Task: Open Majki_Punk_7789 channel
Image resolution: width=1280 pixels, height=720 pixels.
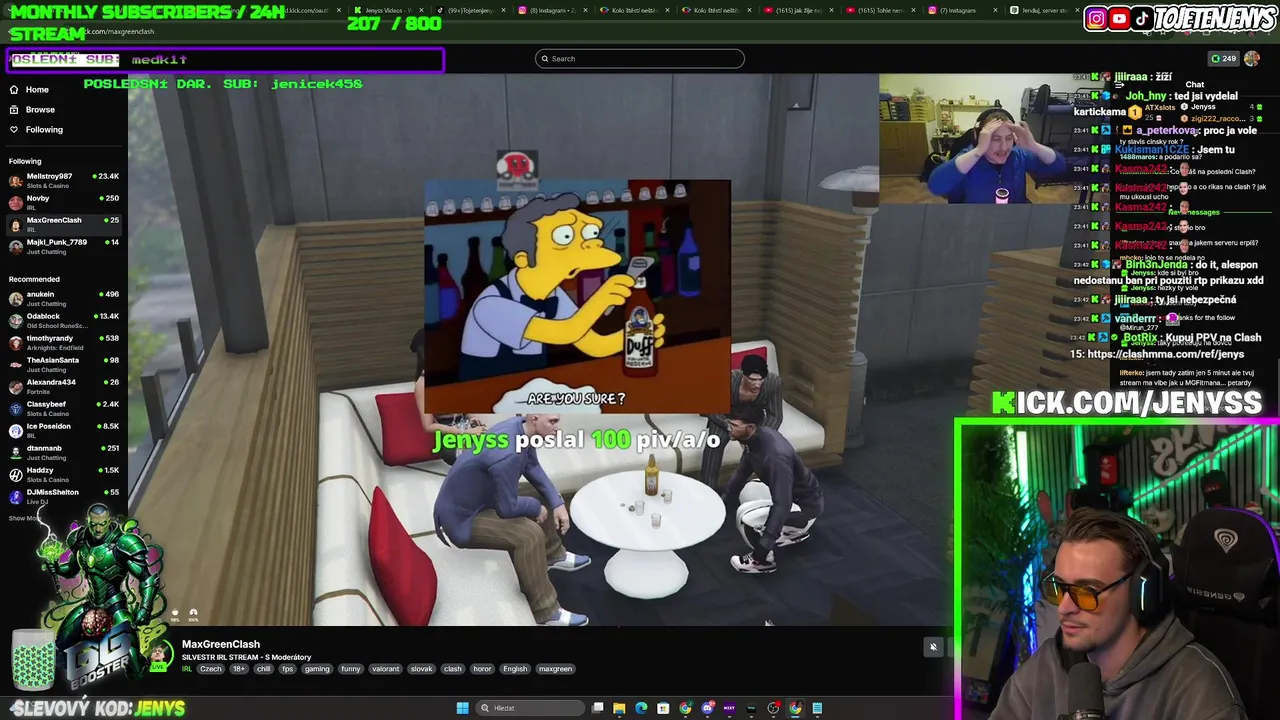Action: pyautogui.click(x=64, y=246)
